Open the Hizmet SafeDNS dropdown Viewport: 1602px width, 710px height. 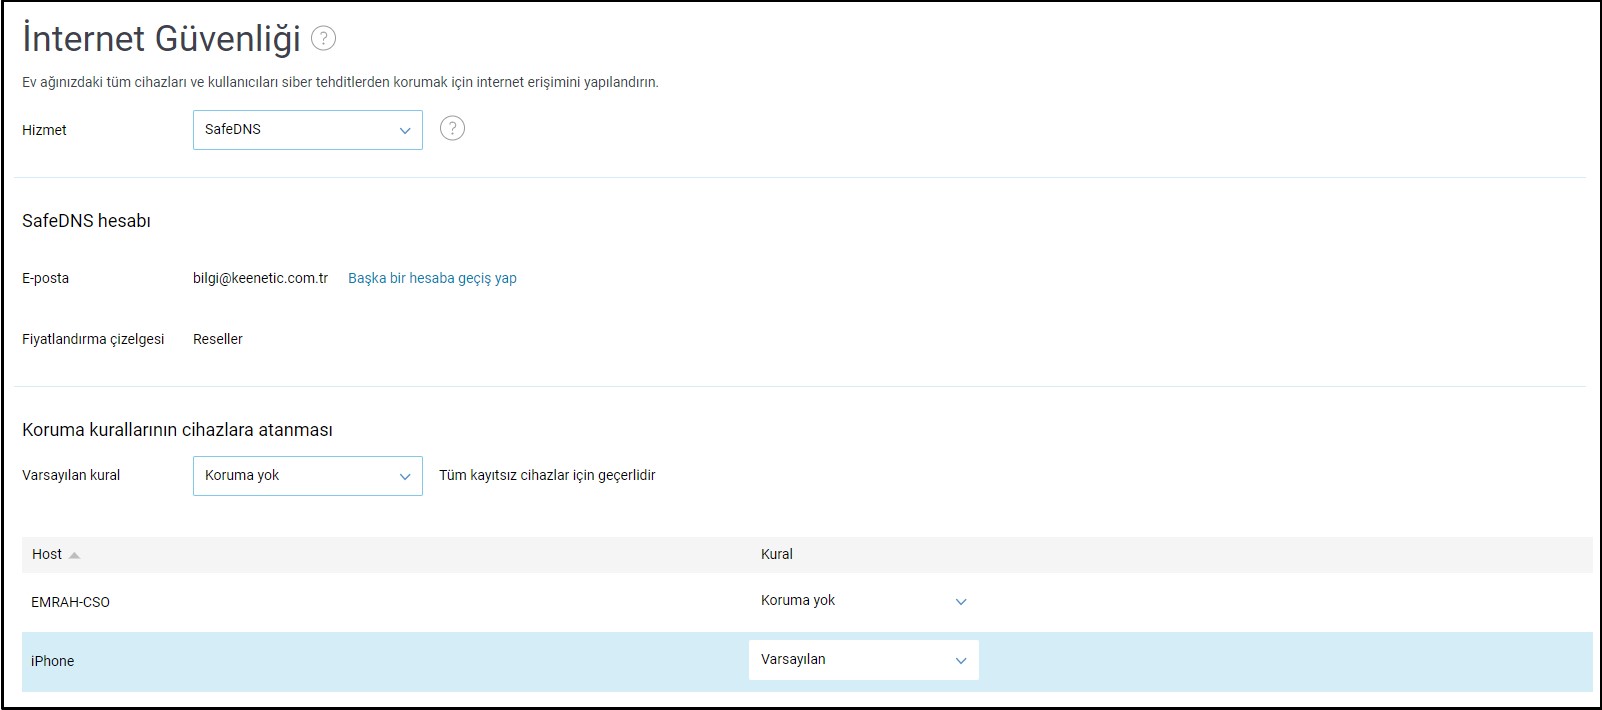pyautogui.click(x=307, y=130)
